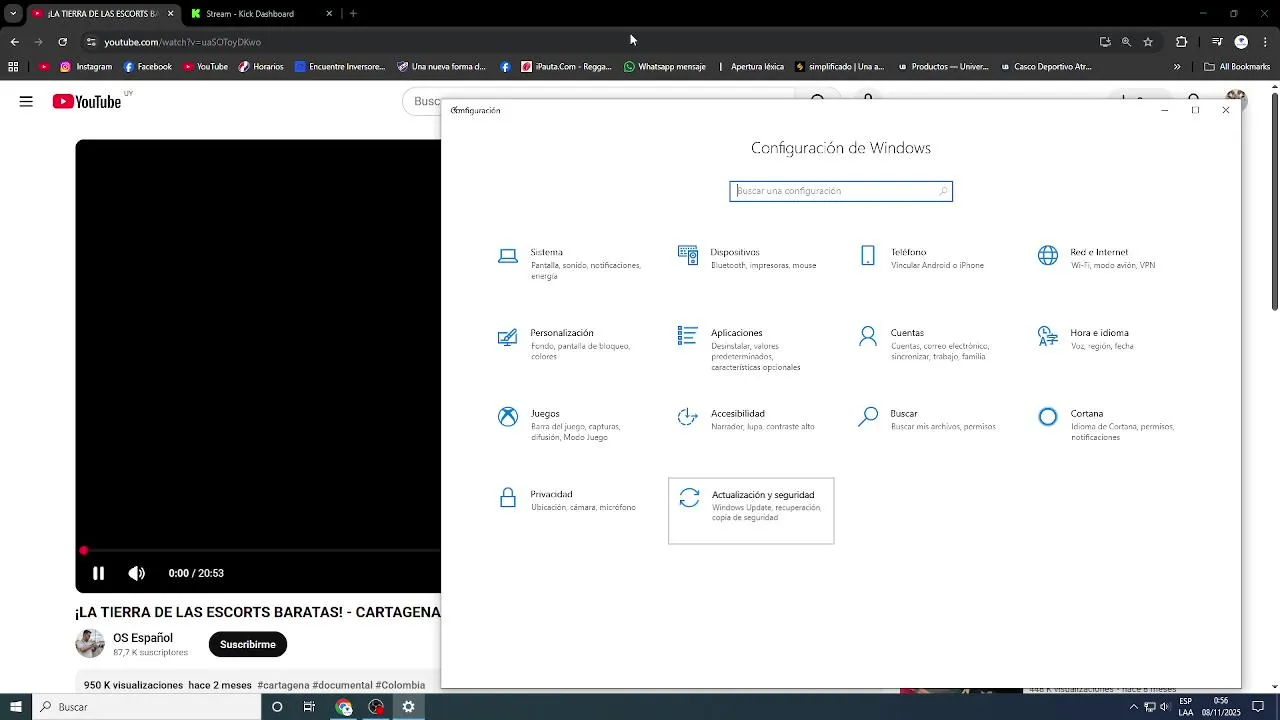Image resolution: width=1280 pixels, height=720 pixels.
Task: Subscribe with the Suscribirme button
Action: [x=248, y=644]
